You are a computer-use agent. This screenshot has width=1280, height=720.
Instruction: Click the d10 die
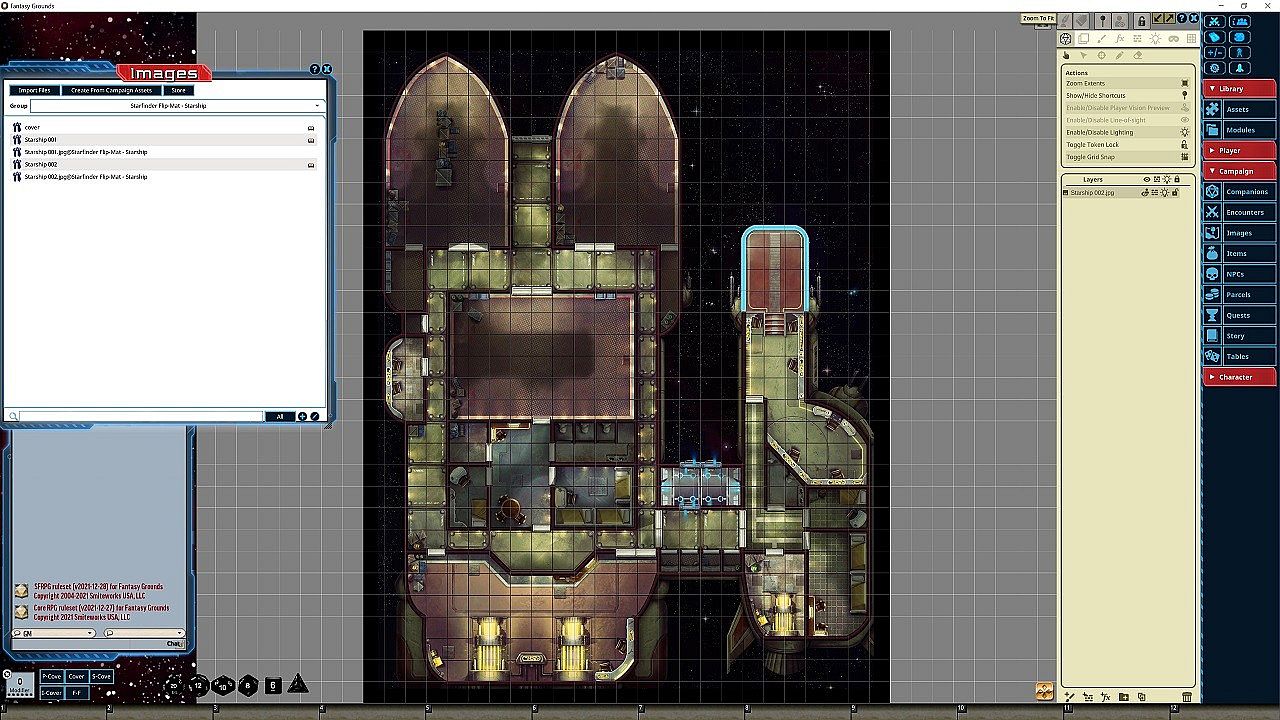(223, 686)
